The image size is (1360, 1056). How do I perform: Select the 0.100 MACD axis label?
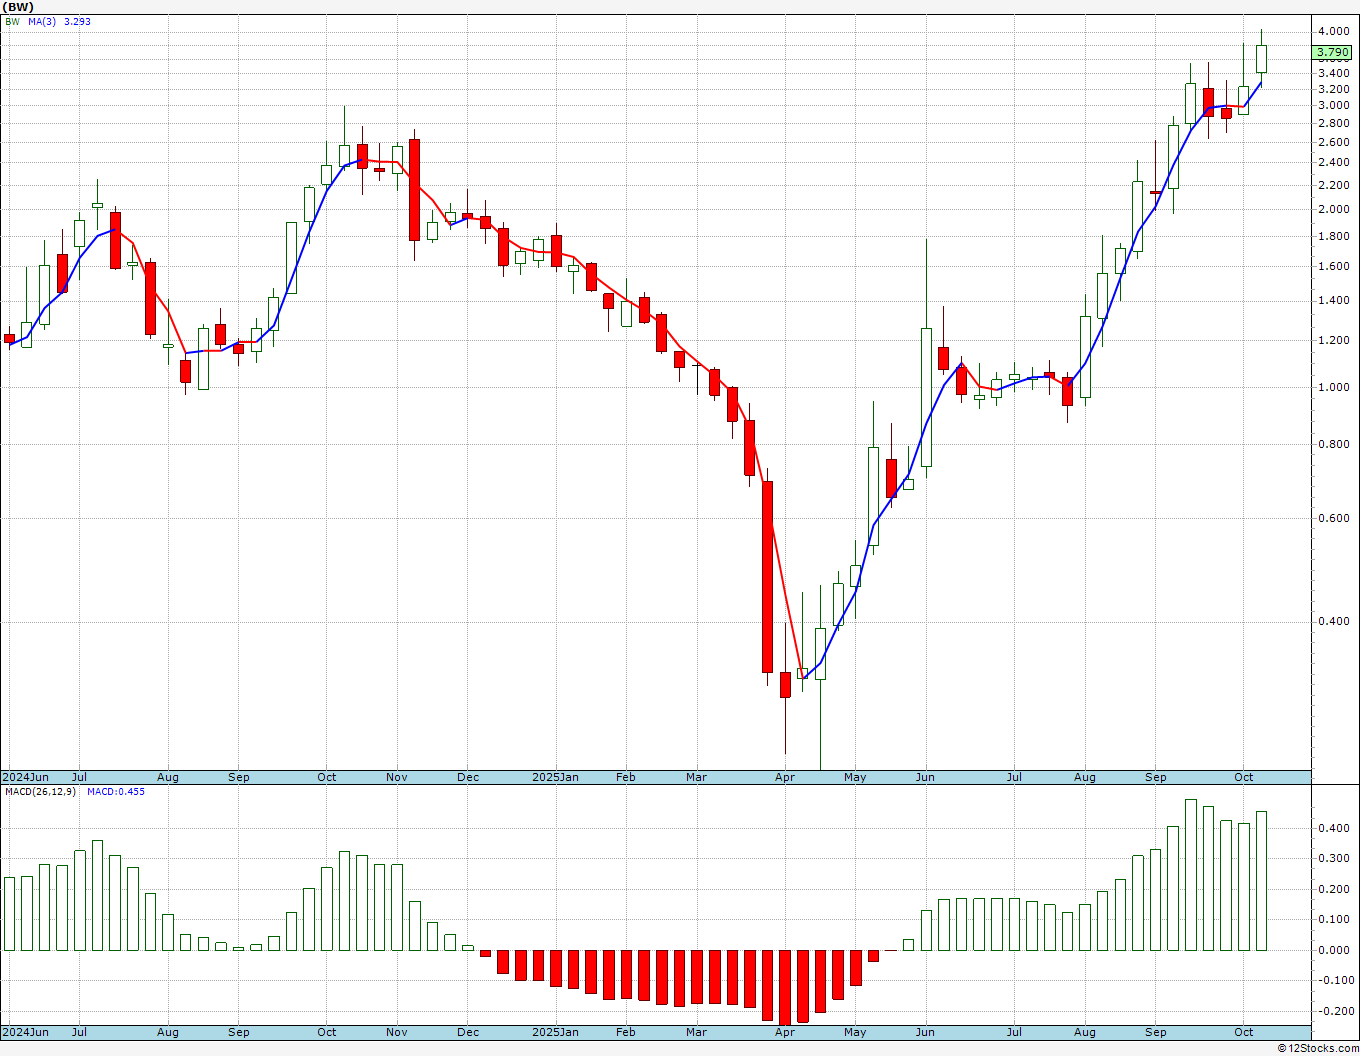1333,919
